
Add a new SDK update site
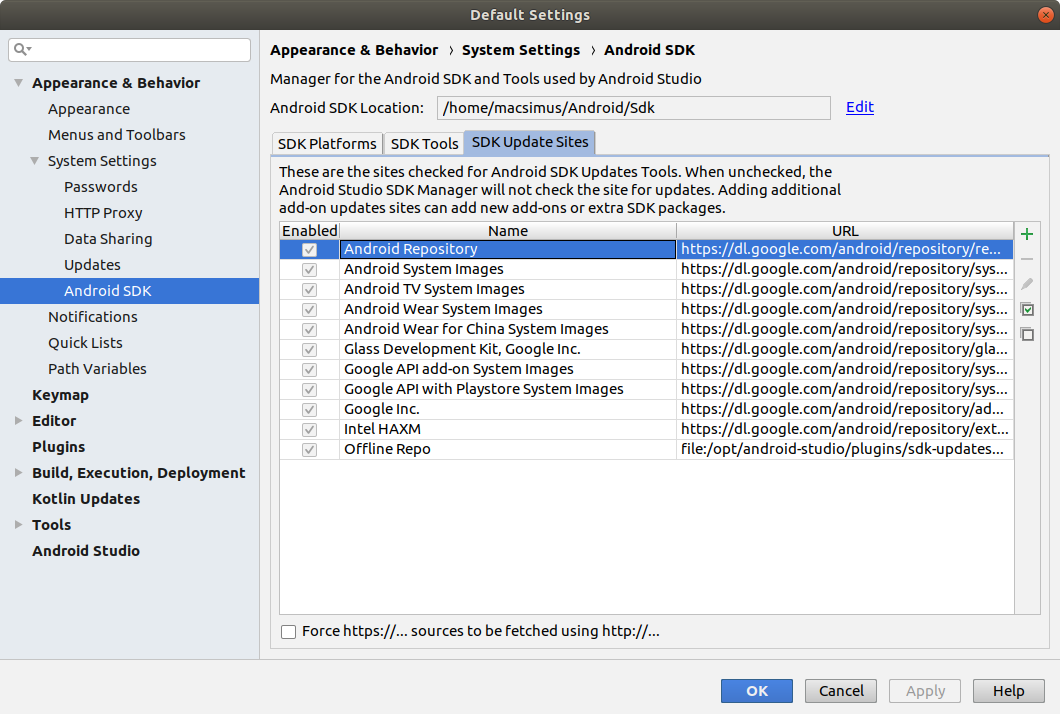click(1027, 235)
